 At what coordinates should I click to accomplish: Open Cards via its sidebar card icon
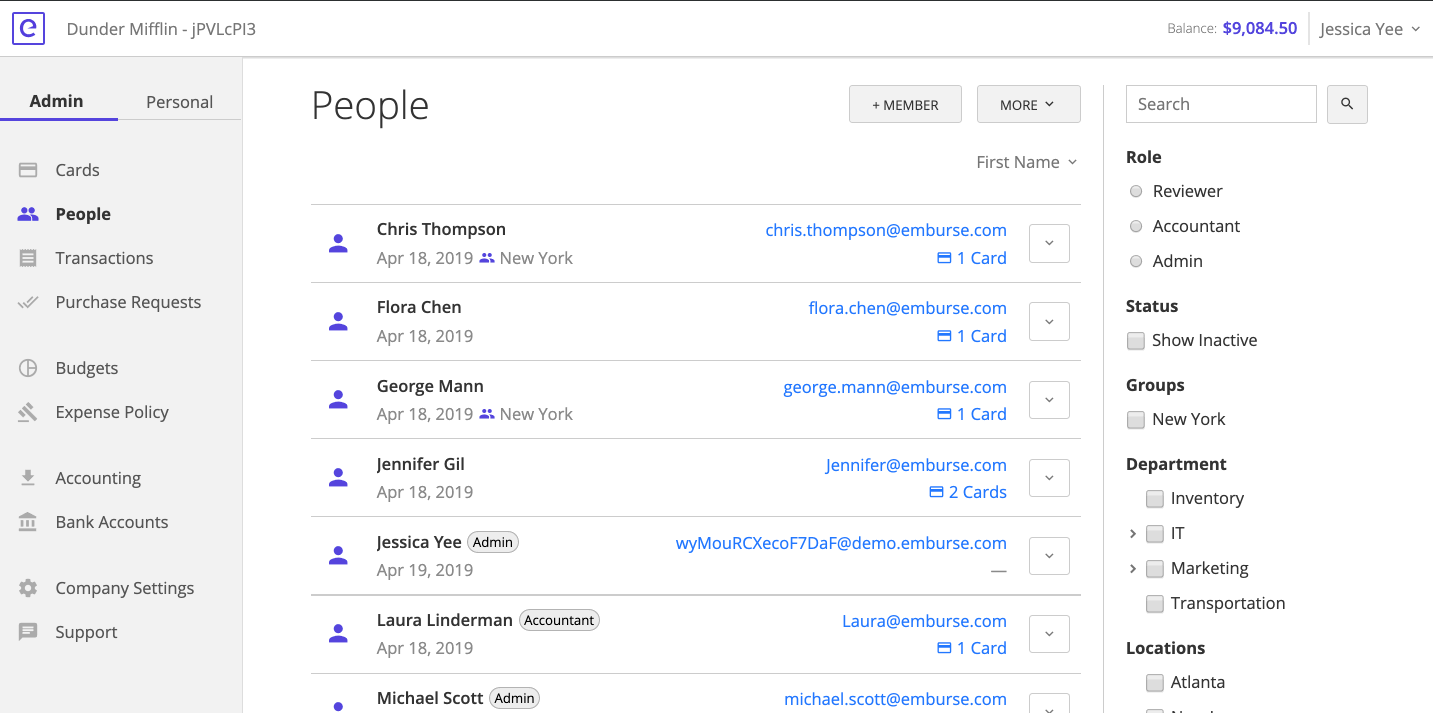pos(28,170)
